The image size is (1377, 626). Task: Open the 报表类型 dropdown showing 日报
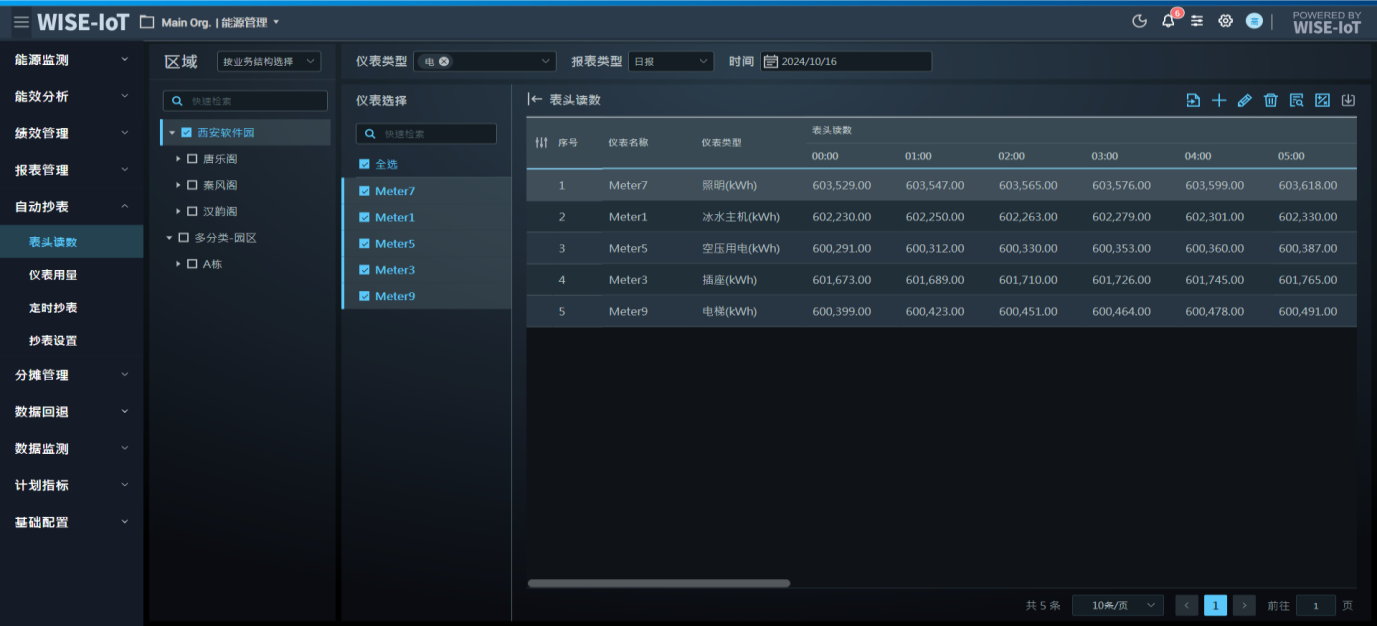pos(671,62)
